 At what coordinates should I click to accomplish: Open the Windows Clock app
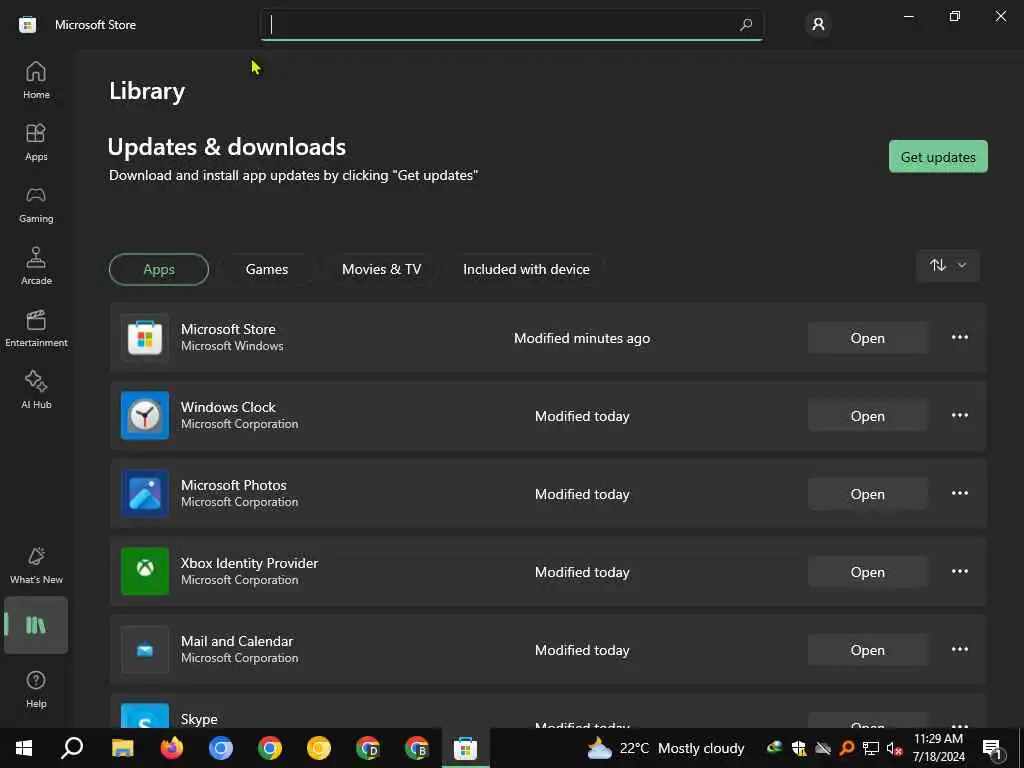(x=867, y=416)
